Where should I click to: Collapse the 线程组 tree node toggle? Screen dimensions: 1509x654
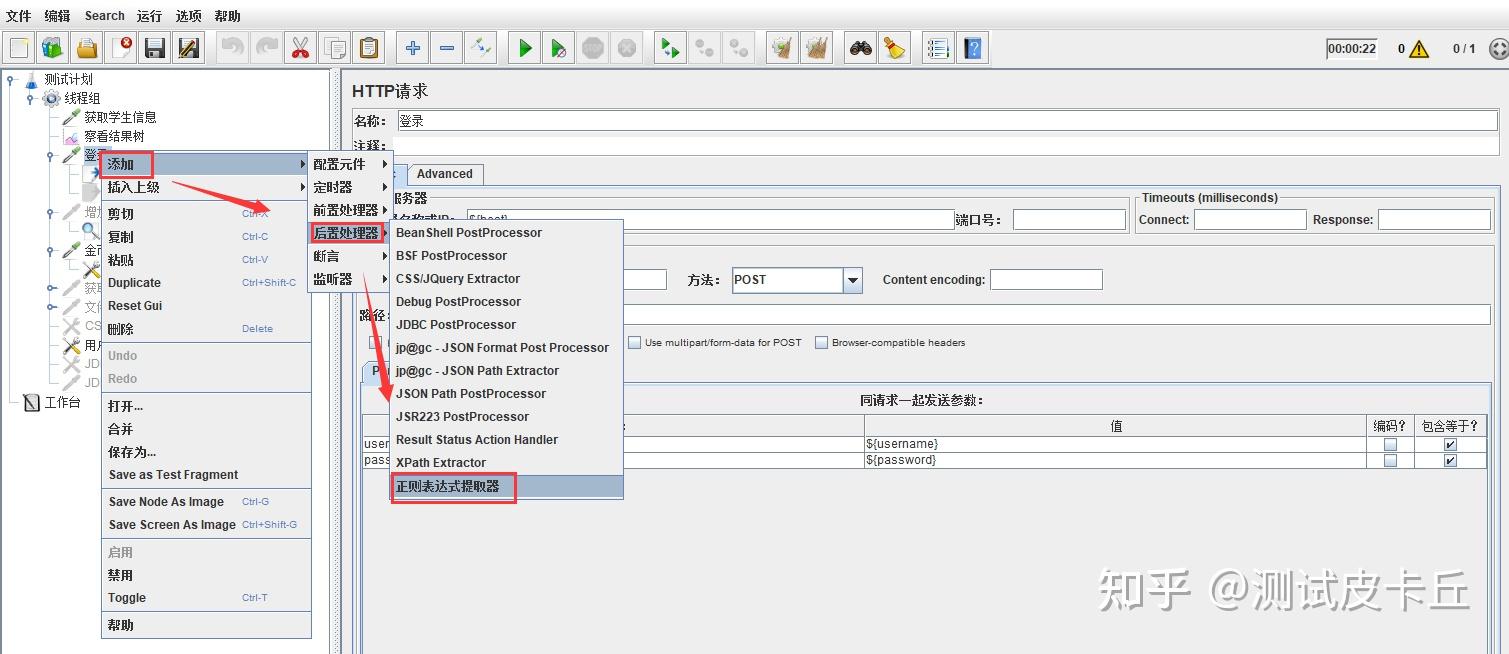click(x=30, y=99)
